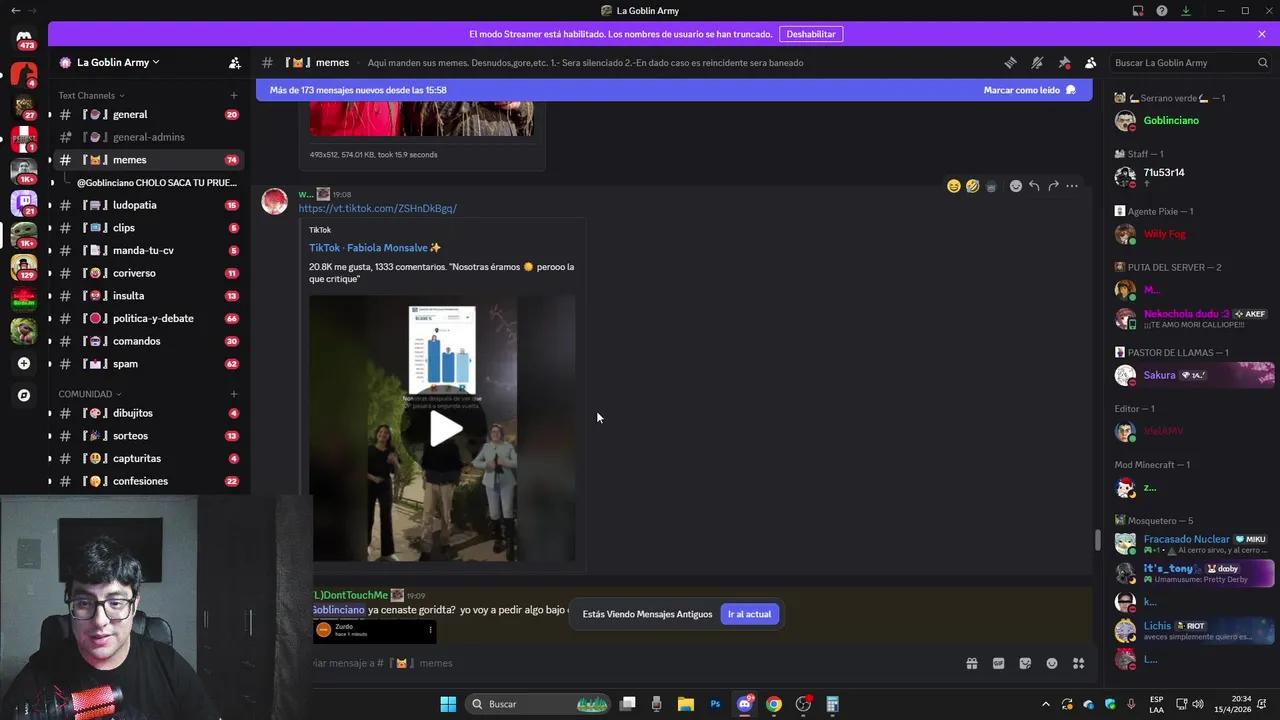Image resolution: width=1280 pixels, height=720 pixels.
Task: Open the insulta channel
Action: click(x=147, y=296)
